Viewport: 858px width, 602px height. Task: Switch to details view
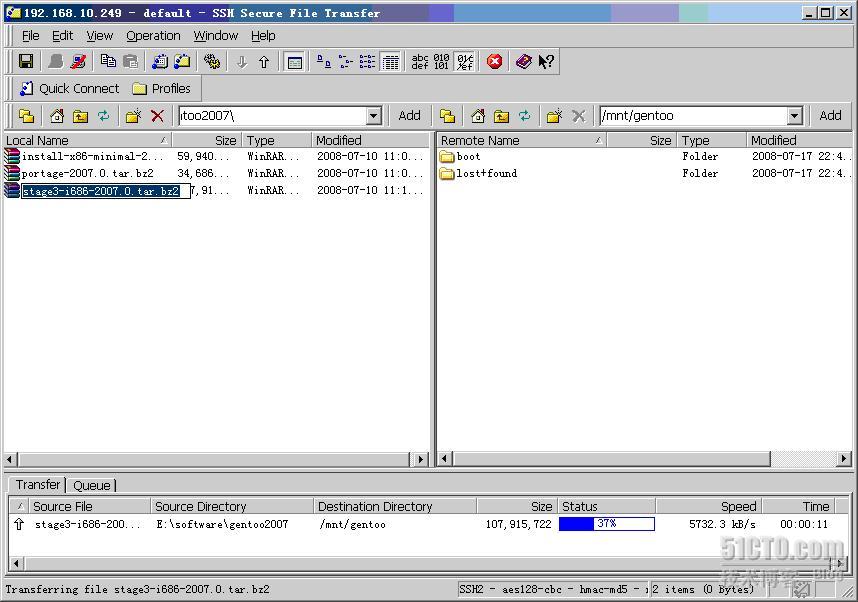[x=390, y=62]
